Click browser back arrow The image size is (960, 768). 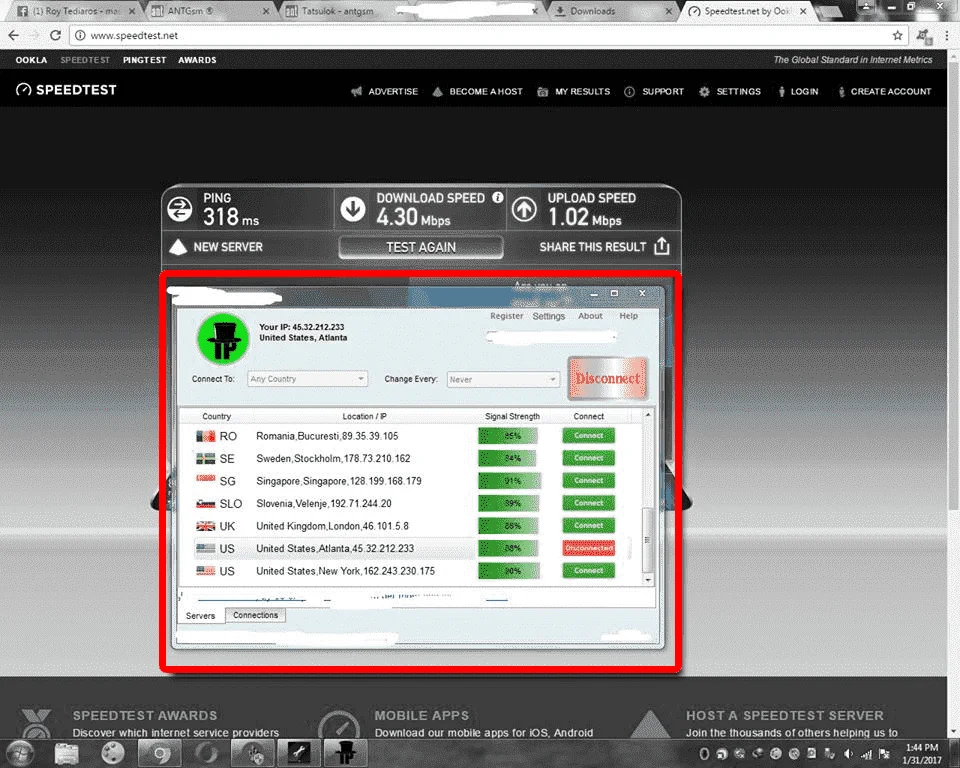click(14, 36)
